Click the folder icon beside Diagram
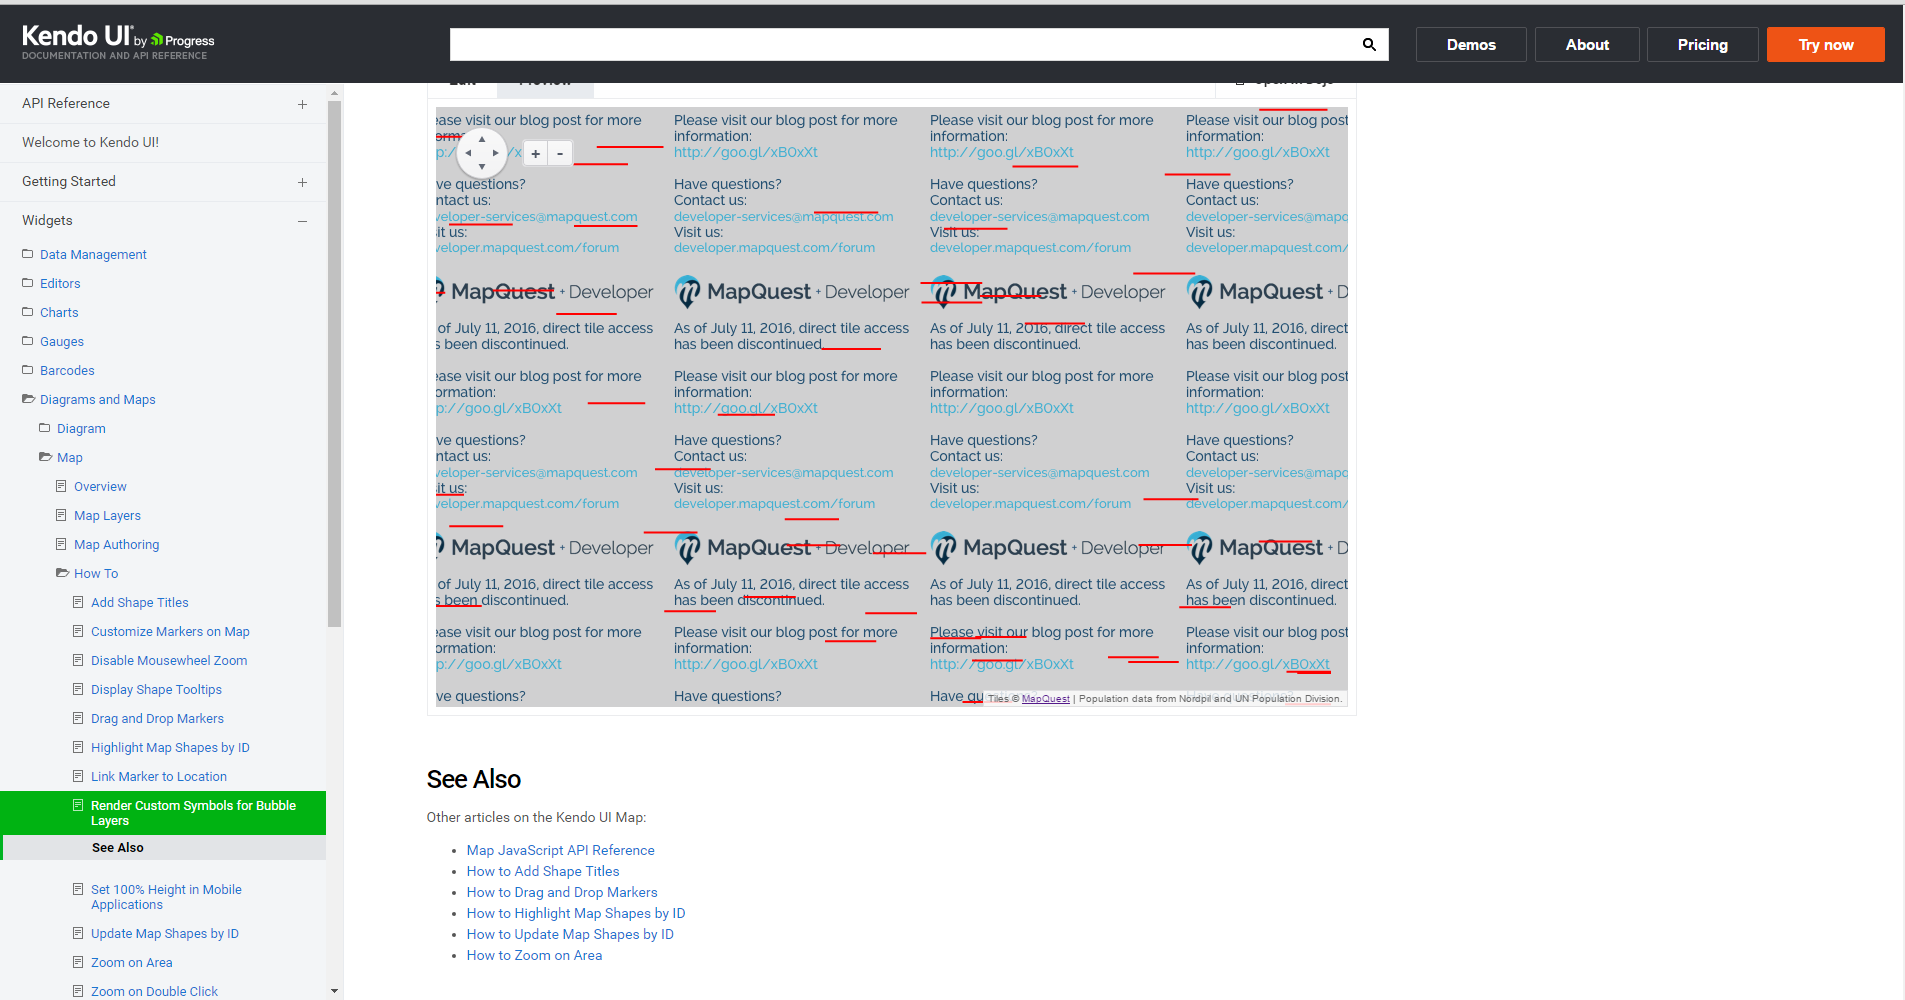Image resolution: width=1905 pixels, height=1000 pixels. 45,428
